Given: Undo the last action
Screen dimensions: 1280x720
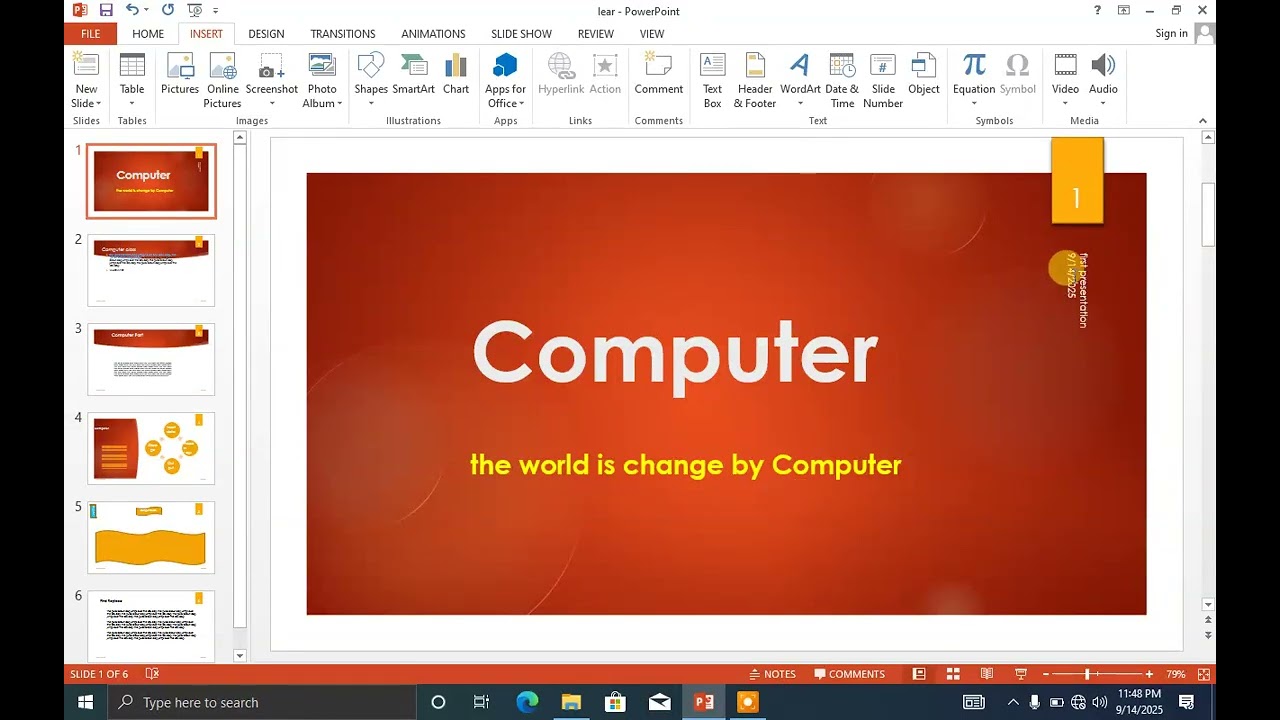Looking at the screenshot, I should click(132, 10).
